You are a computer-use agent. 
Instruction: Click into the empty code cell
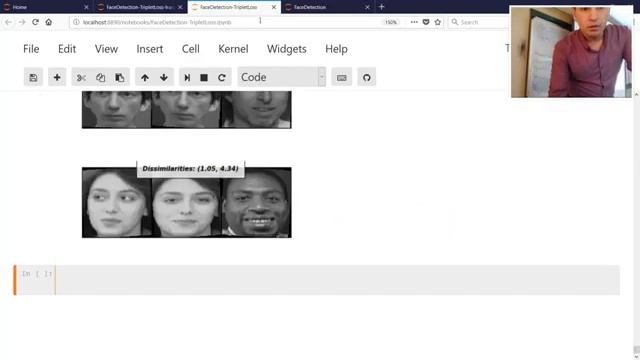coord(337,280)
